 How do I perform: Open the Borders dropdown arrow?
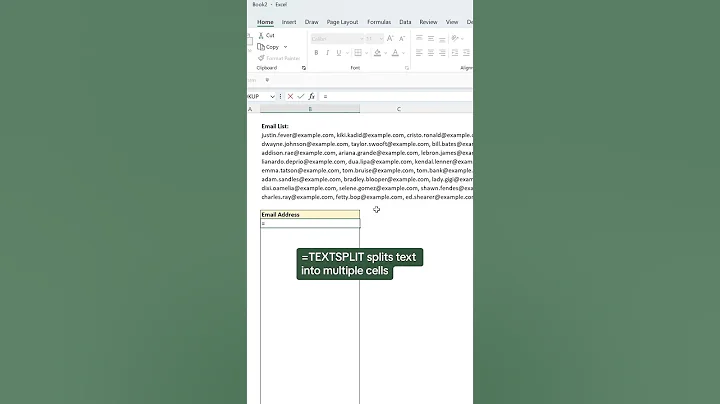point(366,53)
